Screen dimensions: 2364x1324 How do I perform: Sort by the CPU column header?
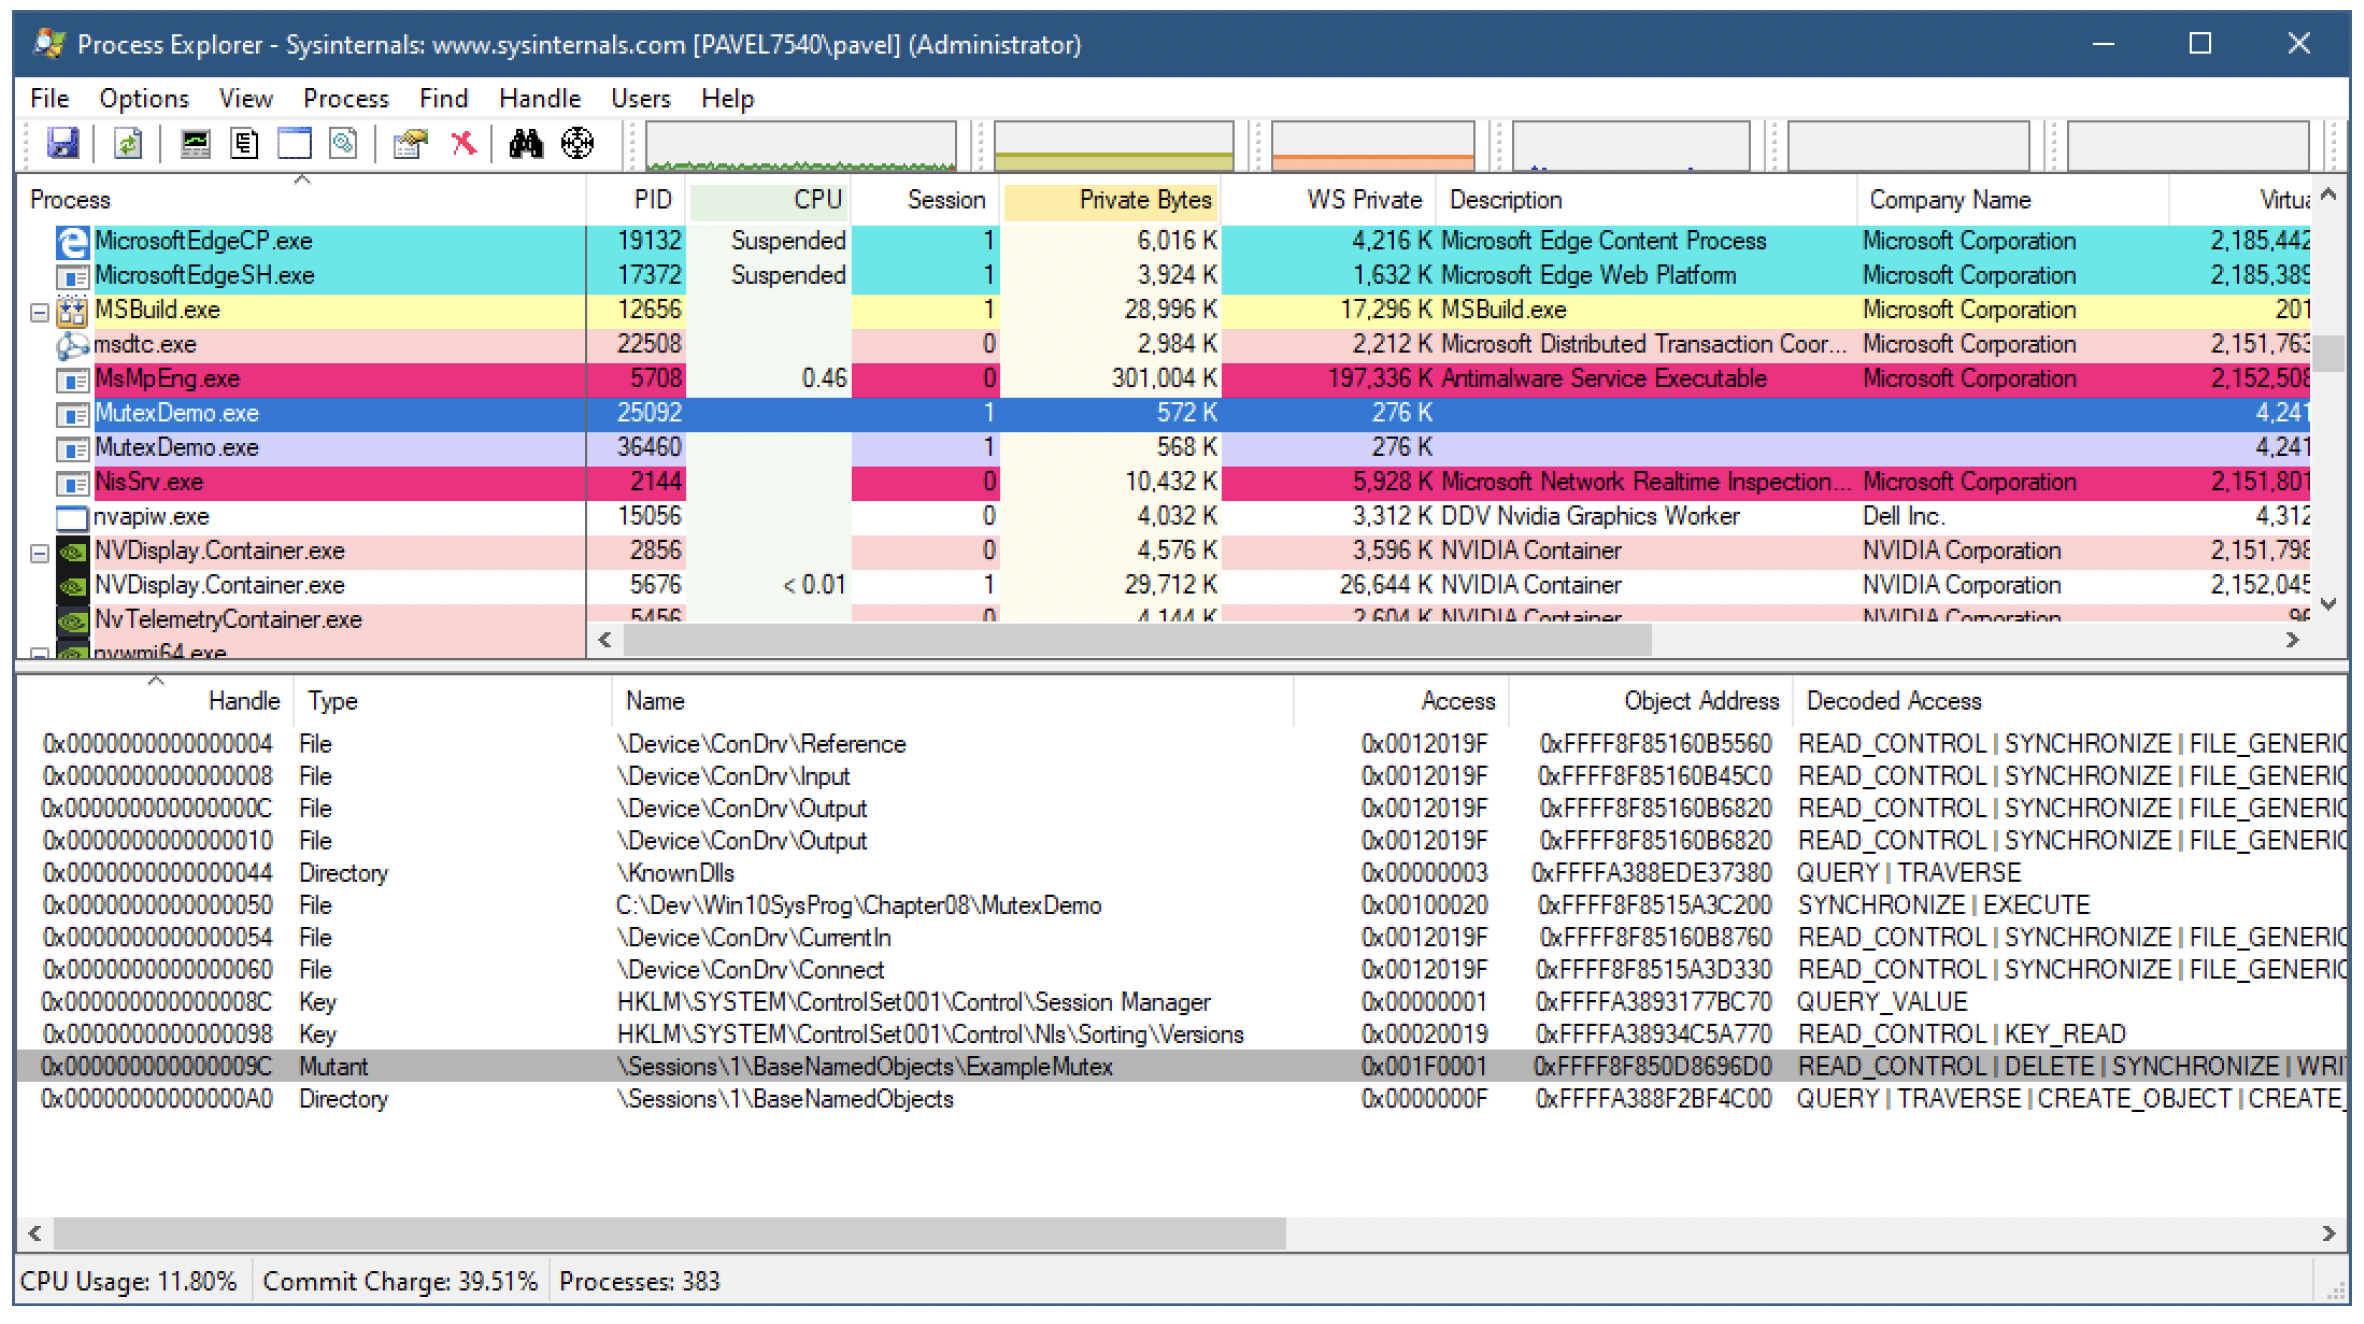(x=768, y=200)
